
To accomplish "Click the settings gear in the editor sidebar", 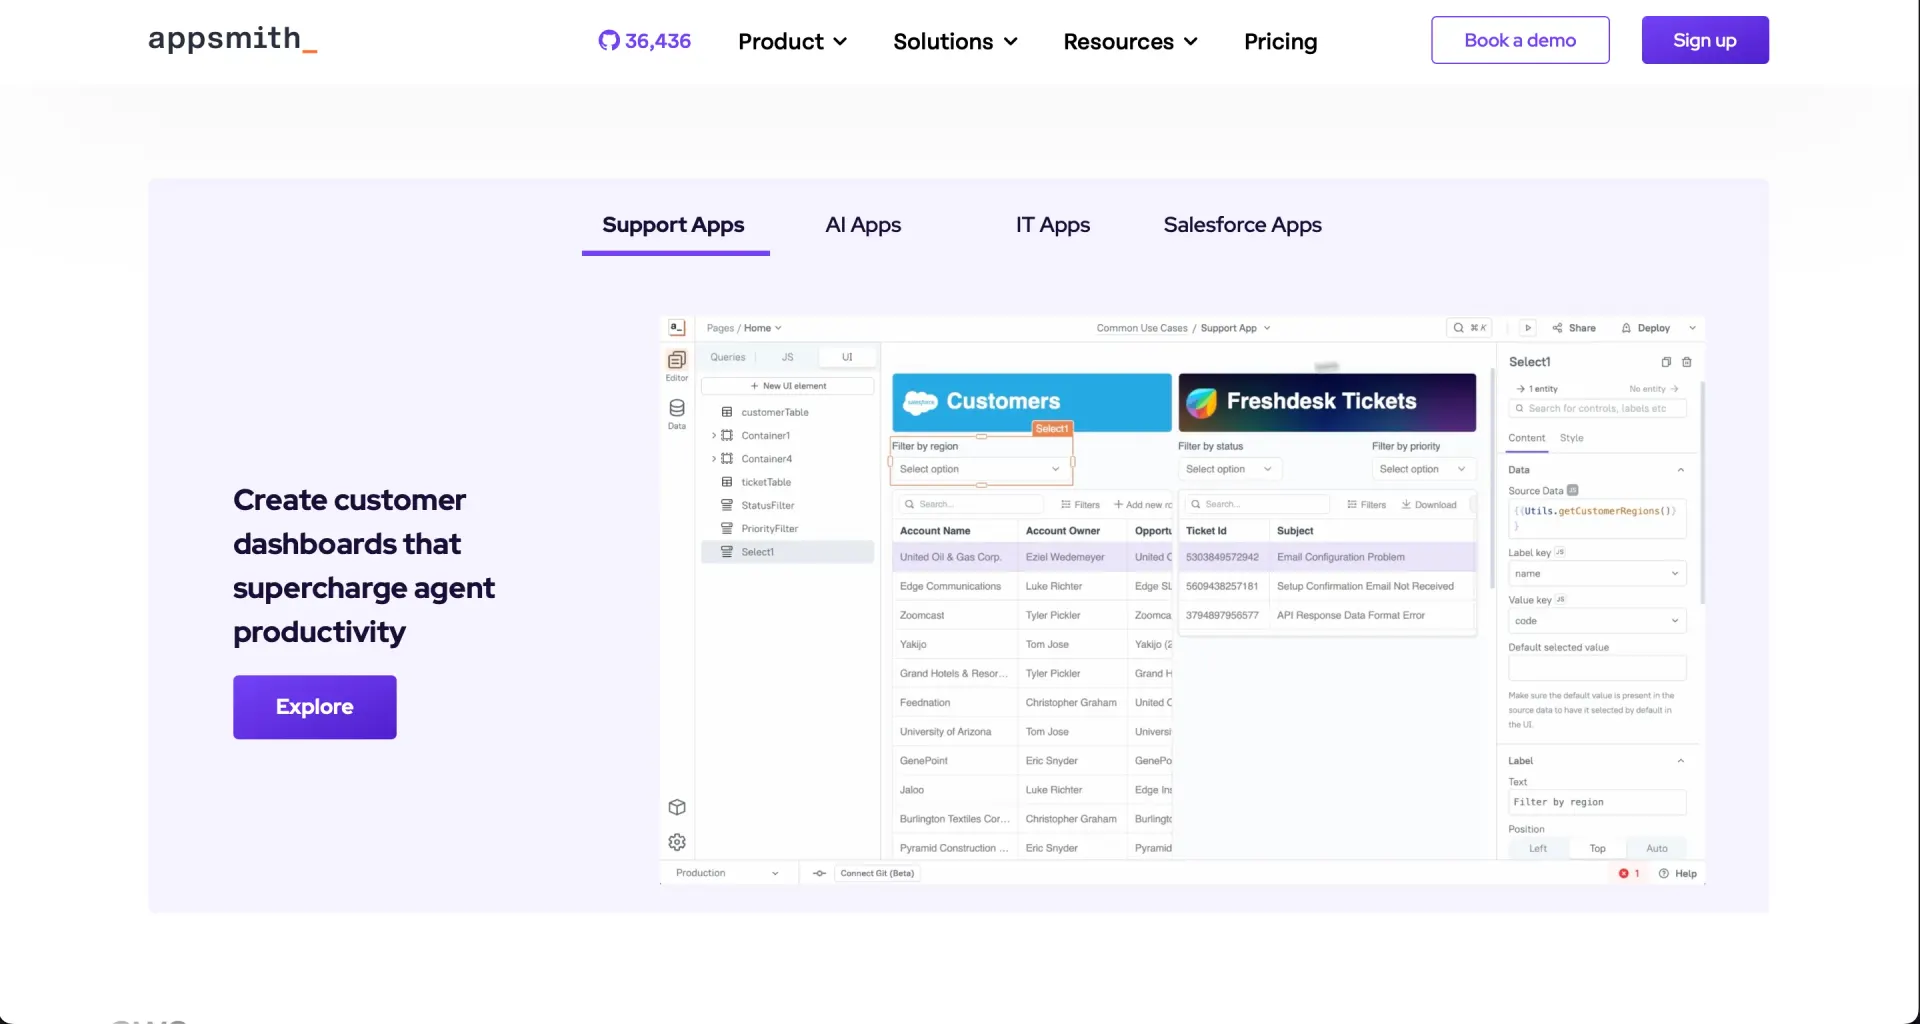I will pos(677,842).
